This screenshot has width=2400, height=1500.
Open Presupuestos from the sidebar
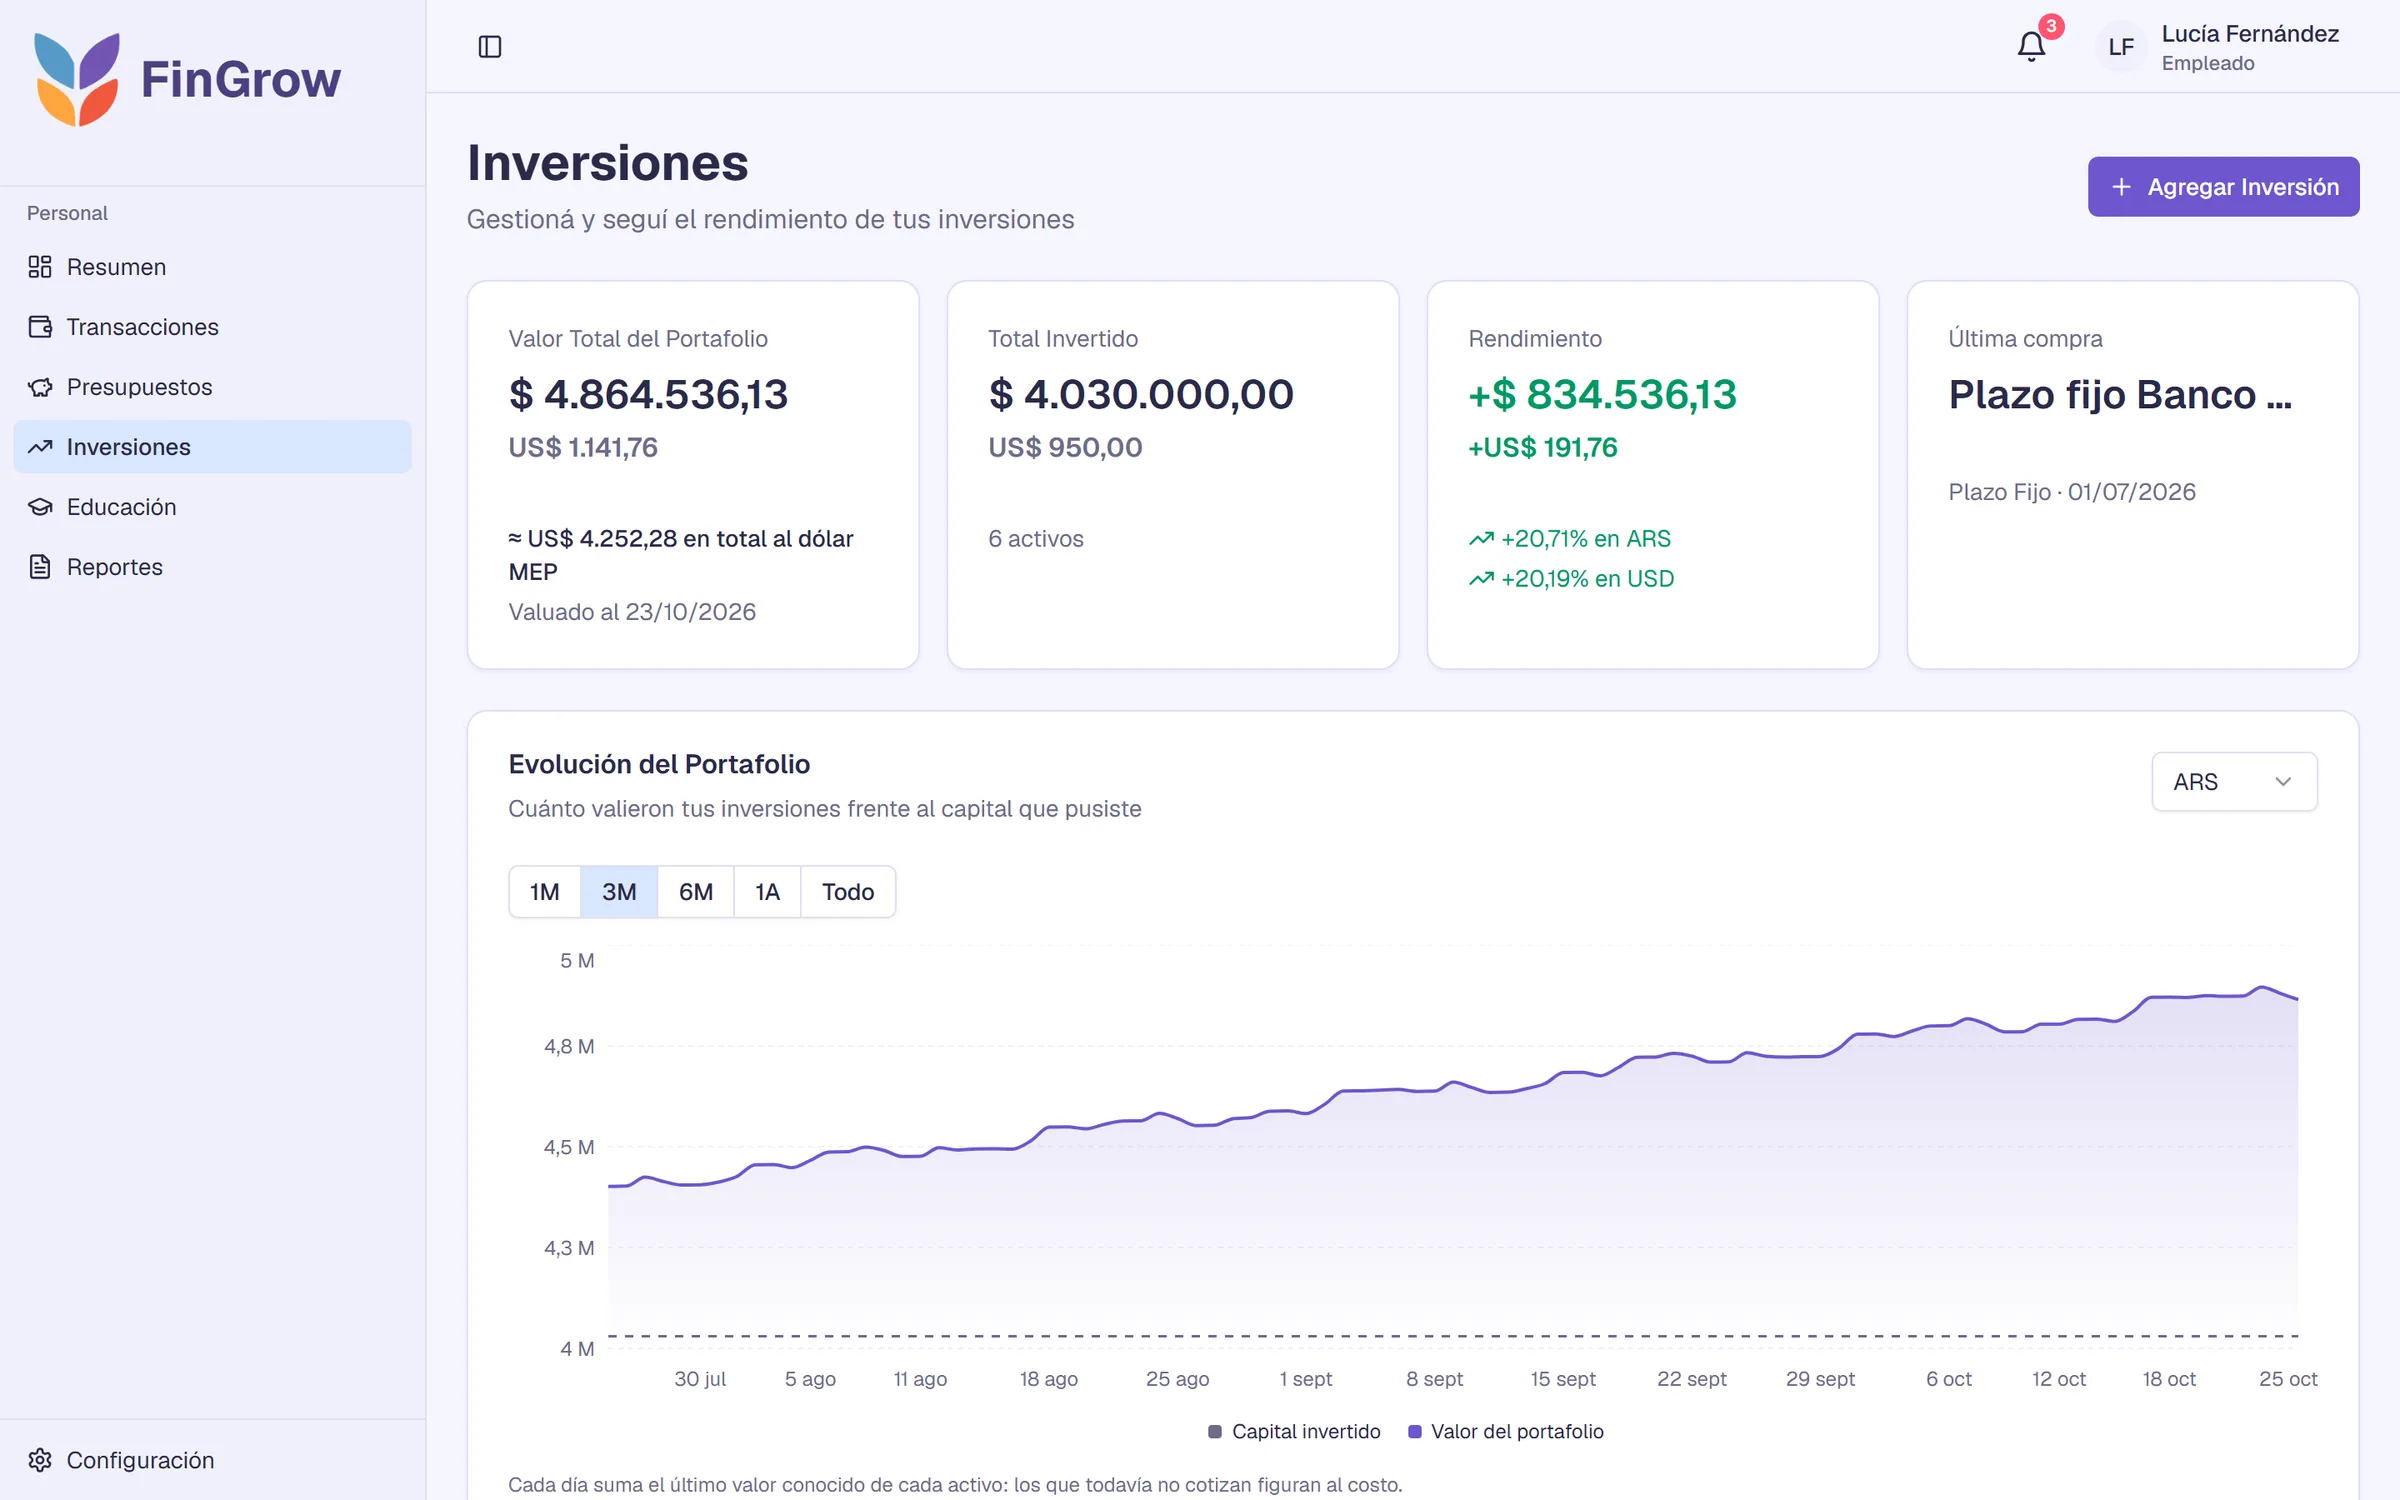(212, 387)
